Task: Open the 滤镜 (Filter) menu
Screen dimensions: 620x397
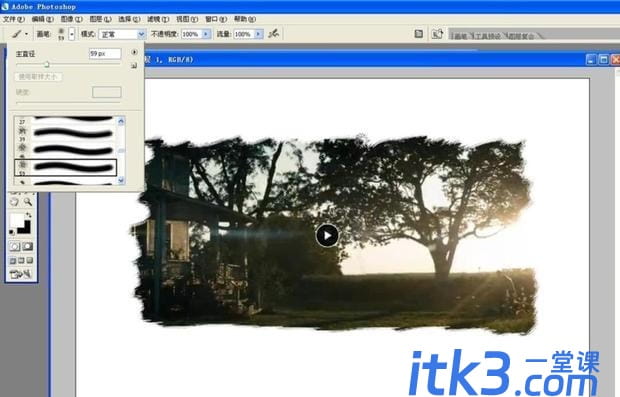Action: (158, 19)
